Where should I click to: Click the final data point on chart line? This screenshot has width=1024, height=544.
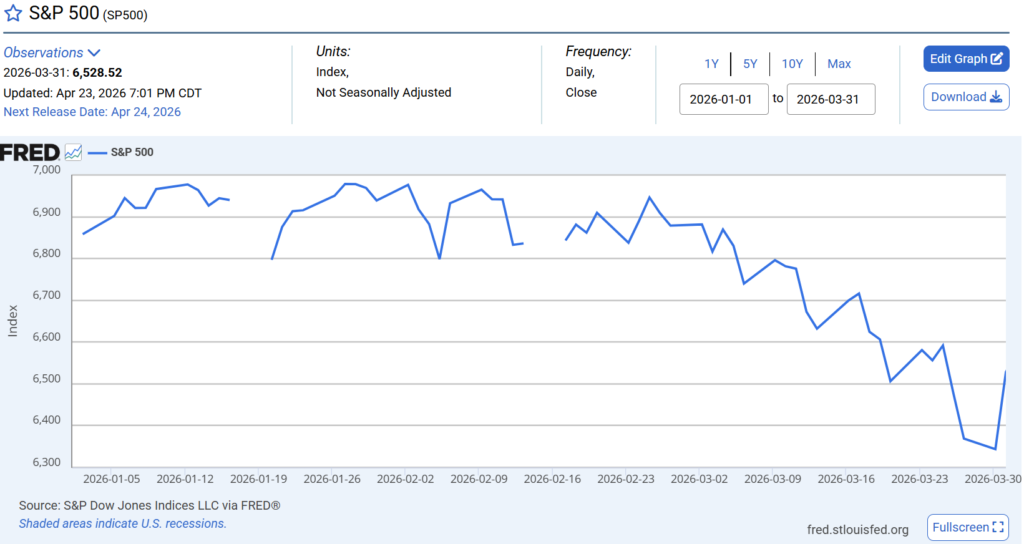(1005, 371)
